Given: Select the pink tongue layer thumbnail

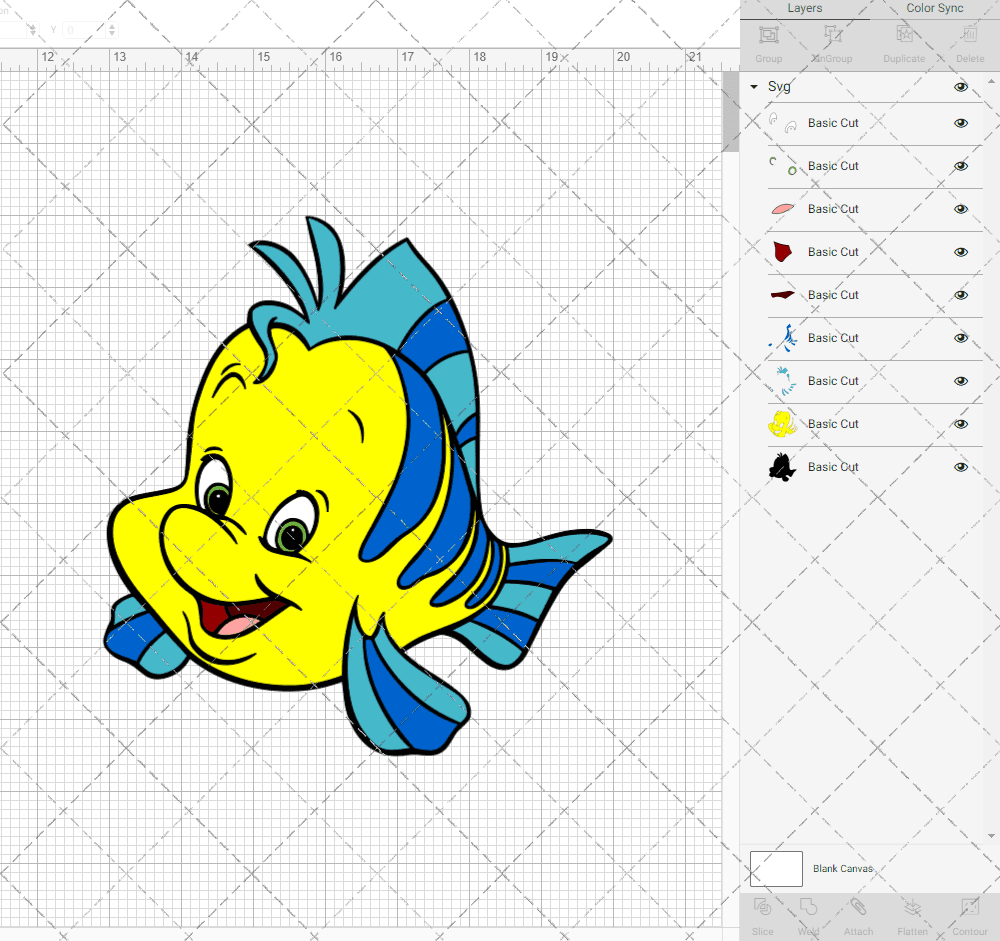Looking at the screenshot, I should point(783,209).
